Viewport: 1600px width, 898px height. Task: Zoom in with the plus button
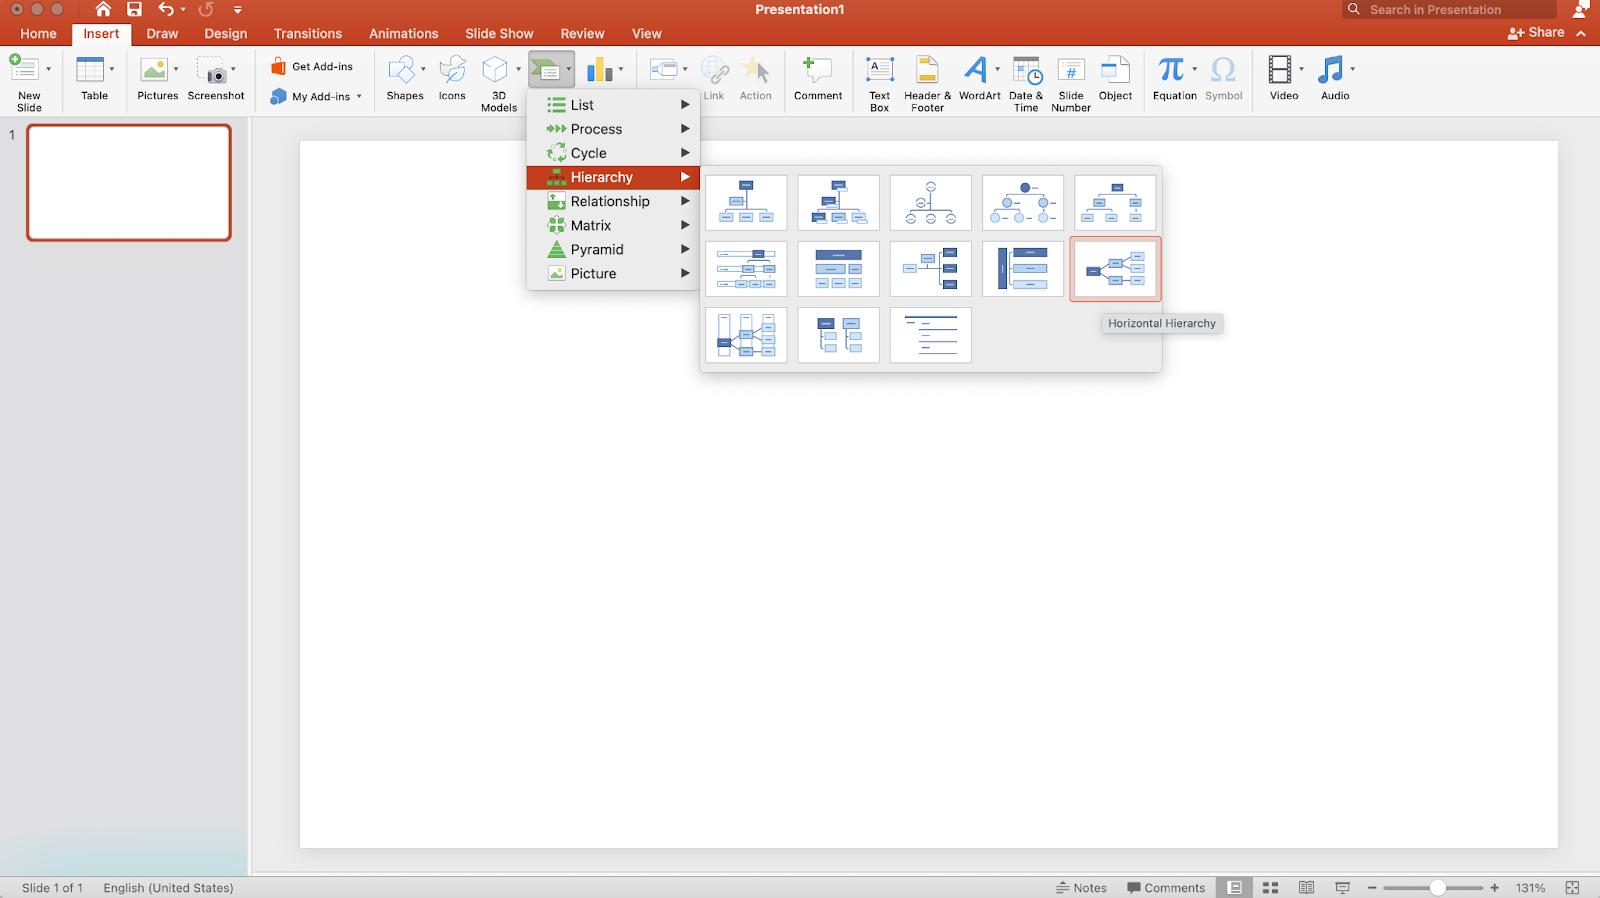point(1494,888)
